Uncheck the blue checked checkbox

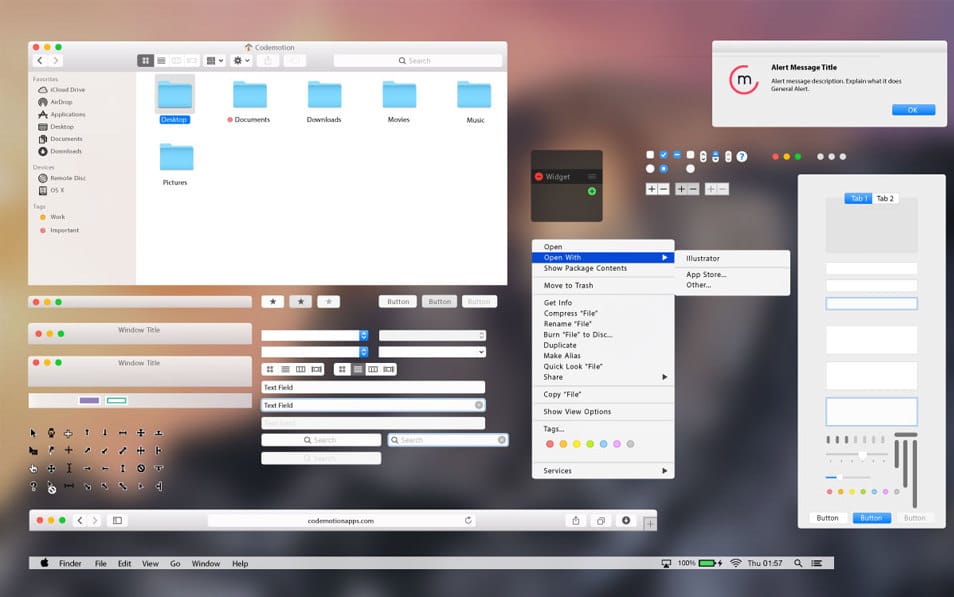(664, 155)
